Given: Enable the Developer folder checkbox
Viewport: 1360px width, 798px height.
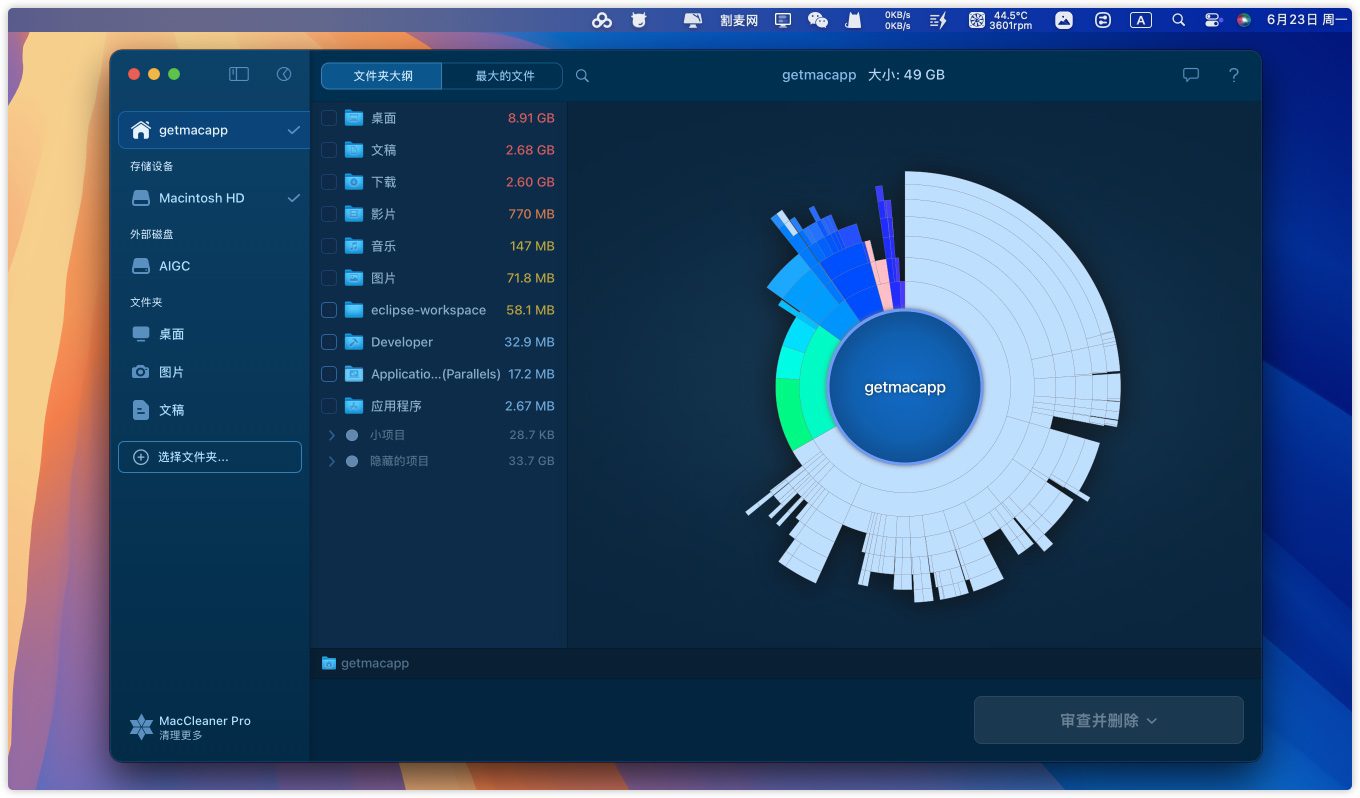Looking at the screenshot, I should [x=329, y=342].
